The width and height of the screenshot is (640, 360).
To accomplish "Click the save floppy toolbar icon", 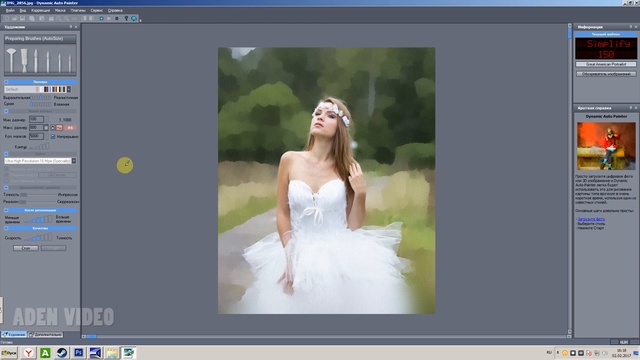I will [22, 18].
